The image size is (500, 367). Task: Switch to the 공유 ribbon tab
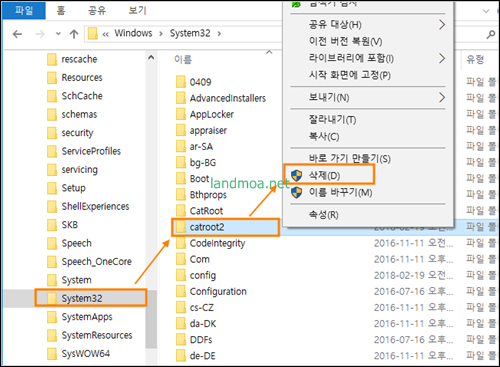click(97, 10)
